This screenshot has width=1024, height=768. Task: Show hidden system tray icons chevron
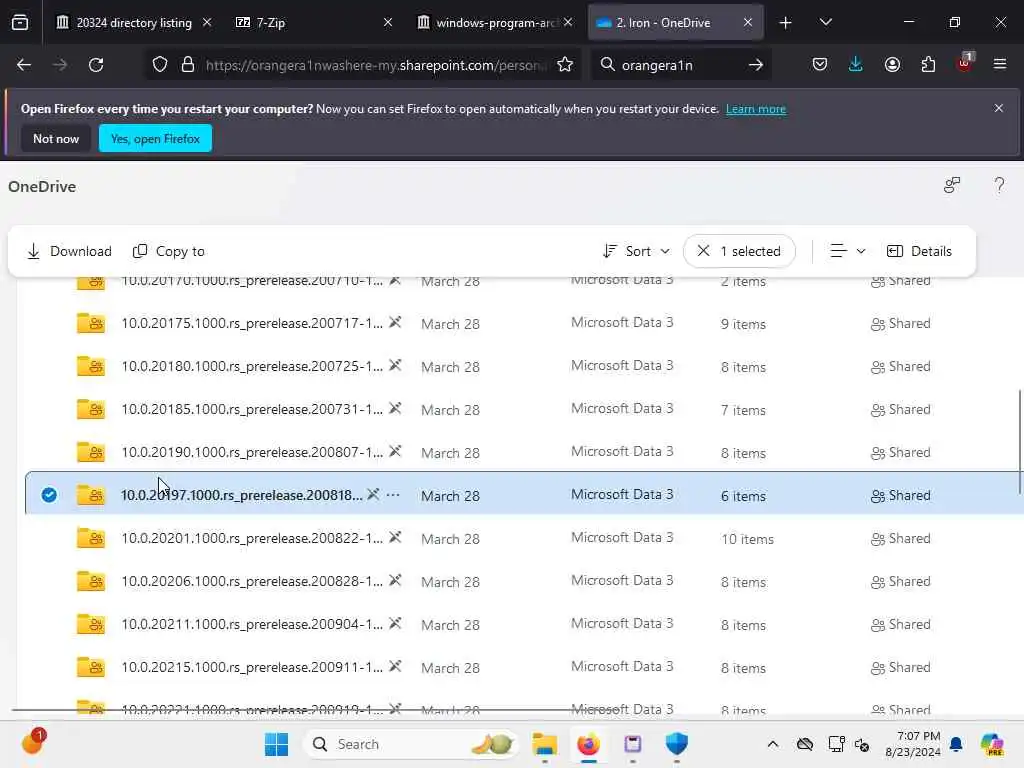pyautogui.click(x=773, y=744)
